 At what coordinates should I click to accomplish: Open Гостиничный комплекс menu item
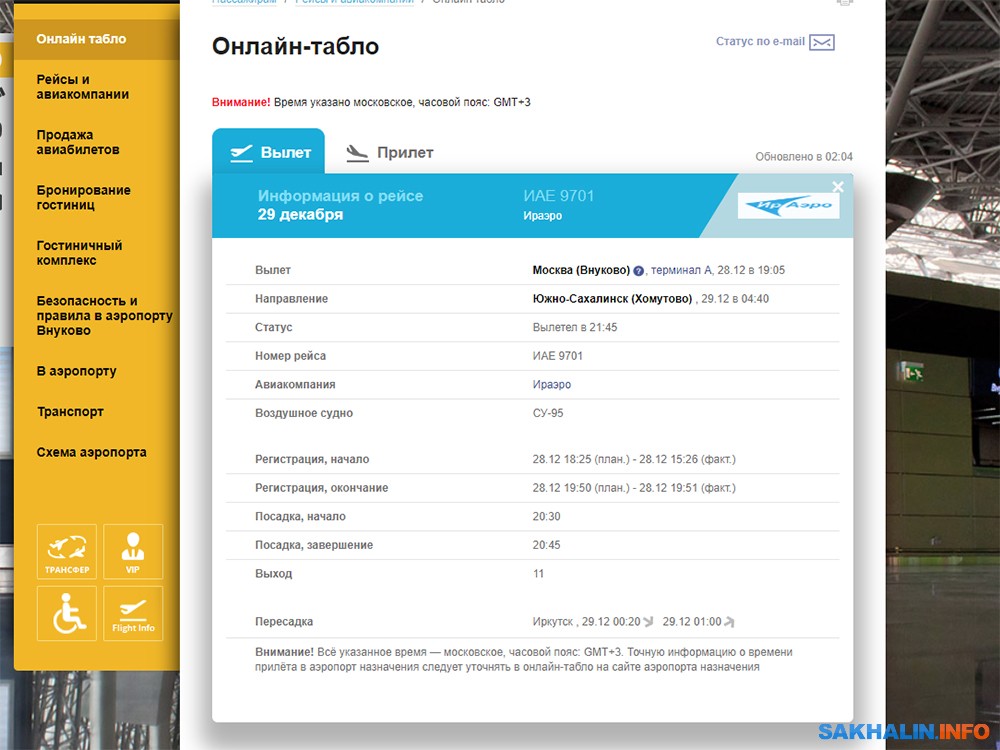[x=79, y=252]
